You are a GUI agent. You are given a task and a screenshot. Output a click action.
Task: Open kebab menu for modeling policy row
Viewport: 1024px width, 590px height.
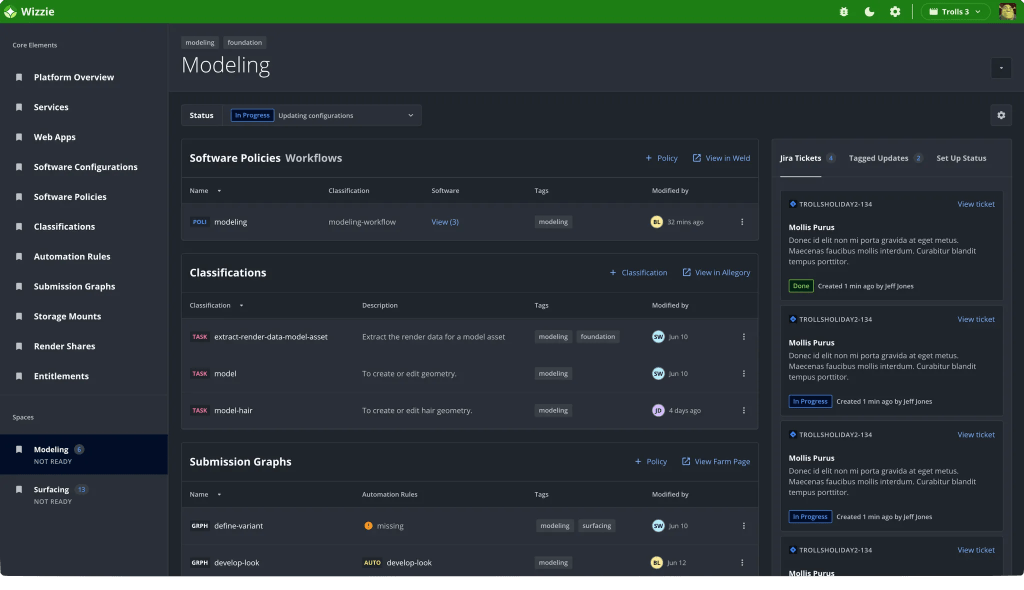[742, 222]
